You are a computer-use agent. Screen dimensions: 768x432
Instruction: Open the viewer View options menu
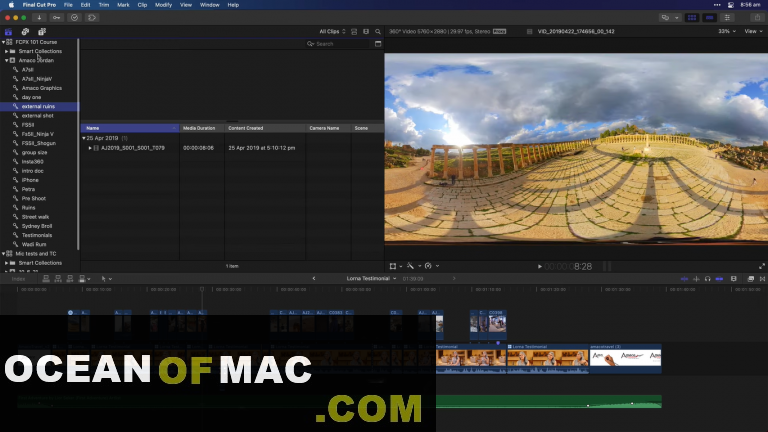coord(752,32)
